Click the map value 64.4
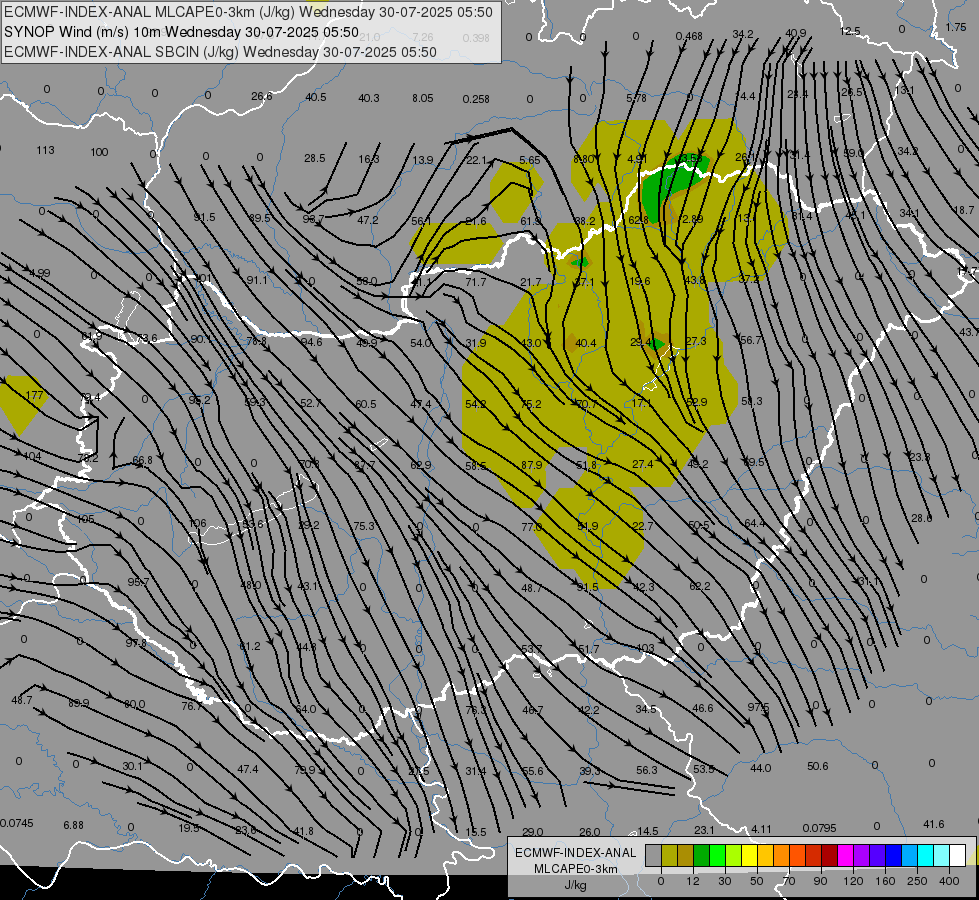Image resolution: width=979 pixels, height=900 pixels. 754,523
